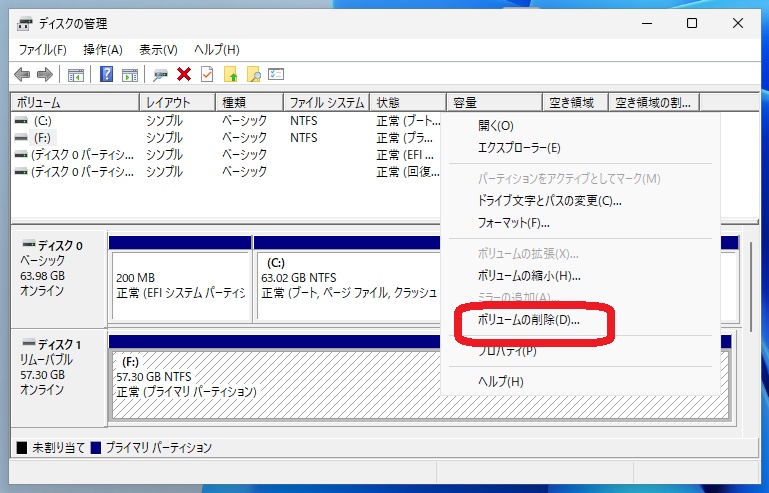This screenshot has width=769, height=493.
Task: Click the drive icon of the (F:) row
Action: coord(21,138)
